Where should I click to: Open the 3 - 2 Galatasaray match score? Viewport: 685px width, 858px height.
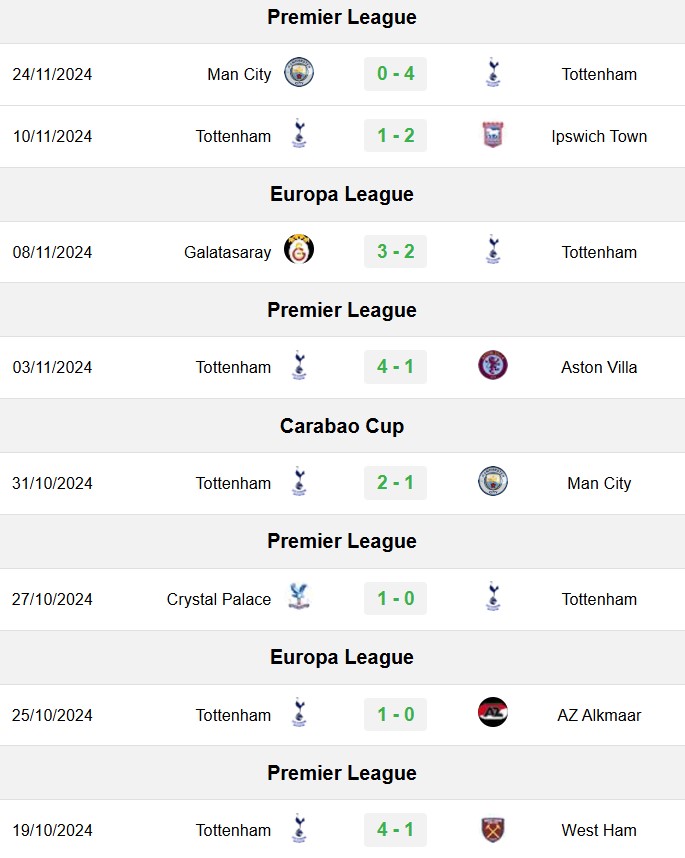pyautogui.click(x=396, y=252)
